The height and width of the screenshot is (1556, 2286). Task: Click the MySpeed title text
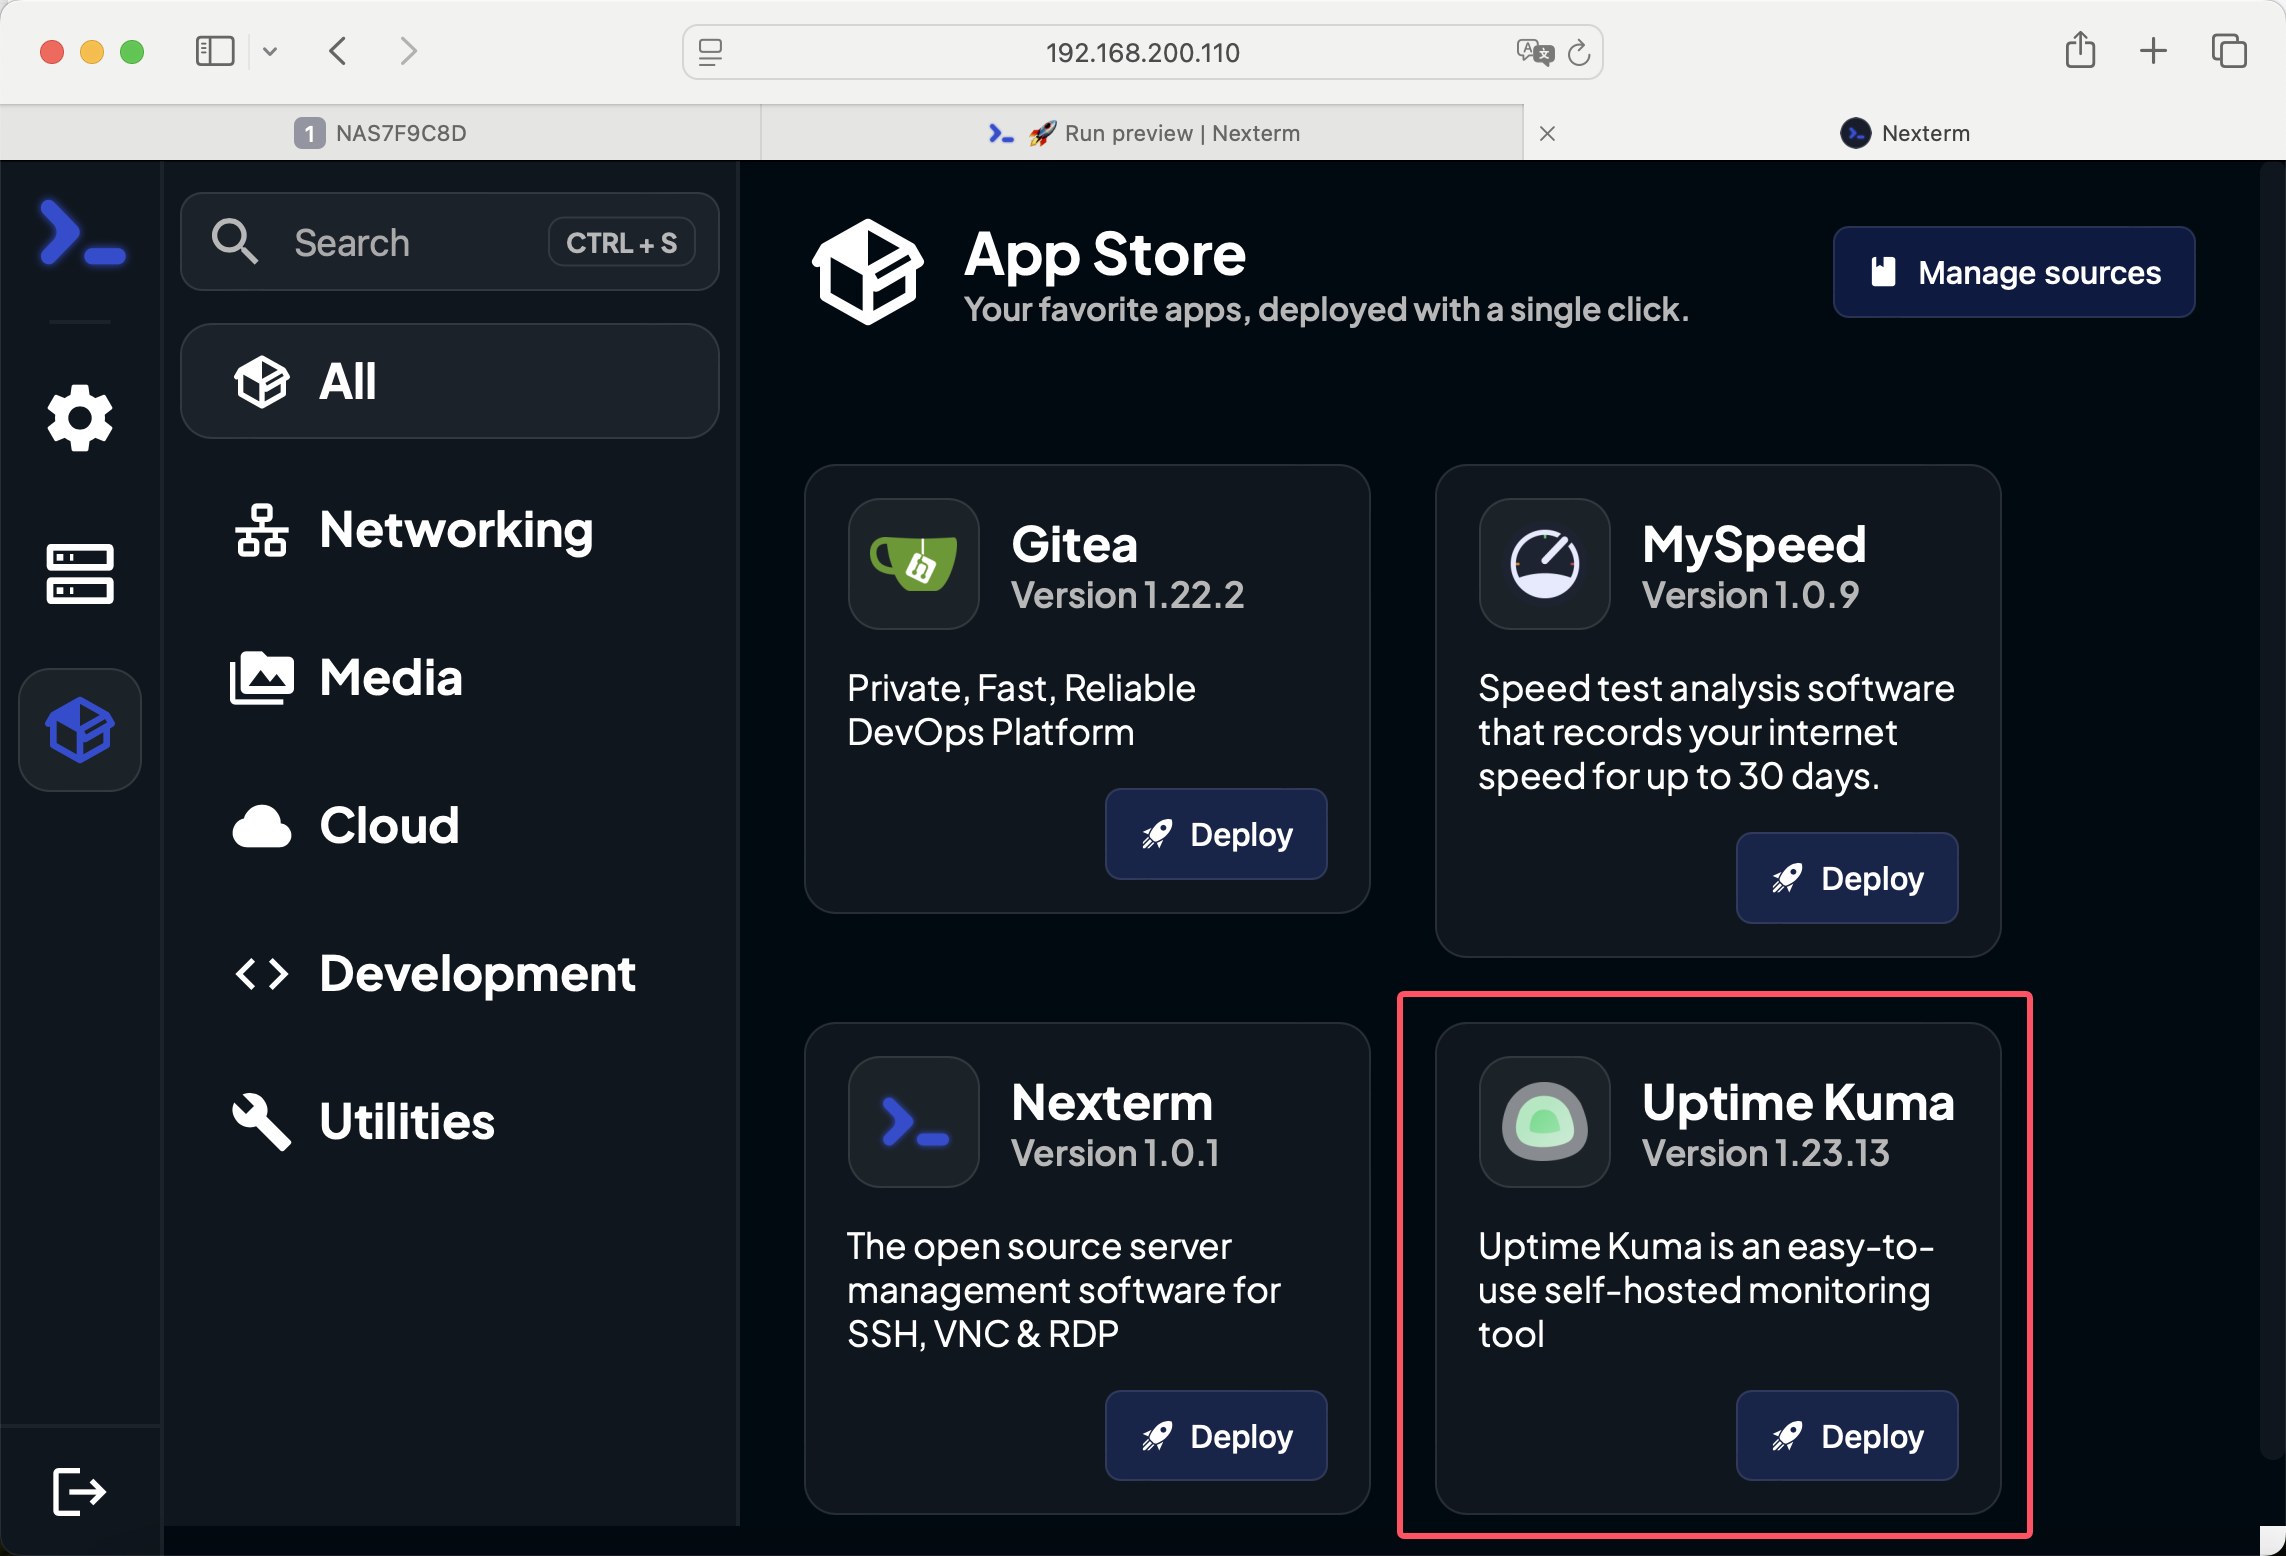1755,545
